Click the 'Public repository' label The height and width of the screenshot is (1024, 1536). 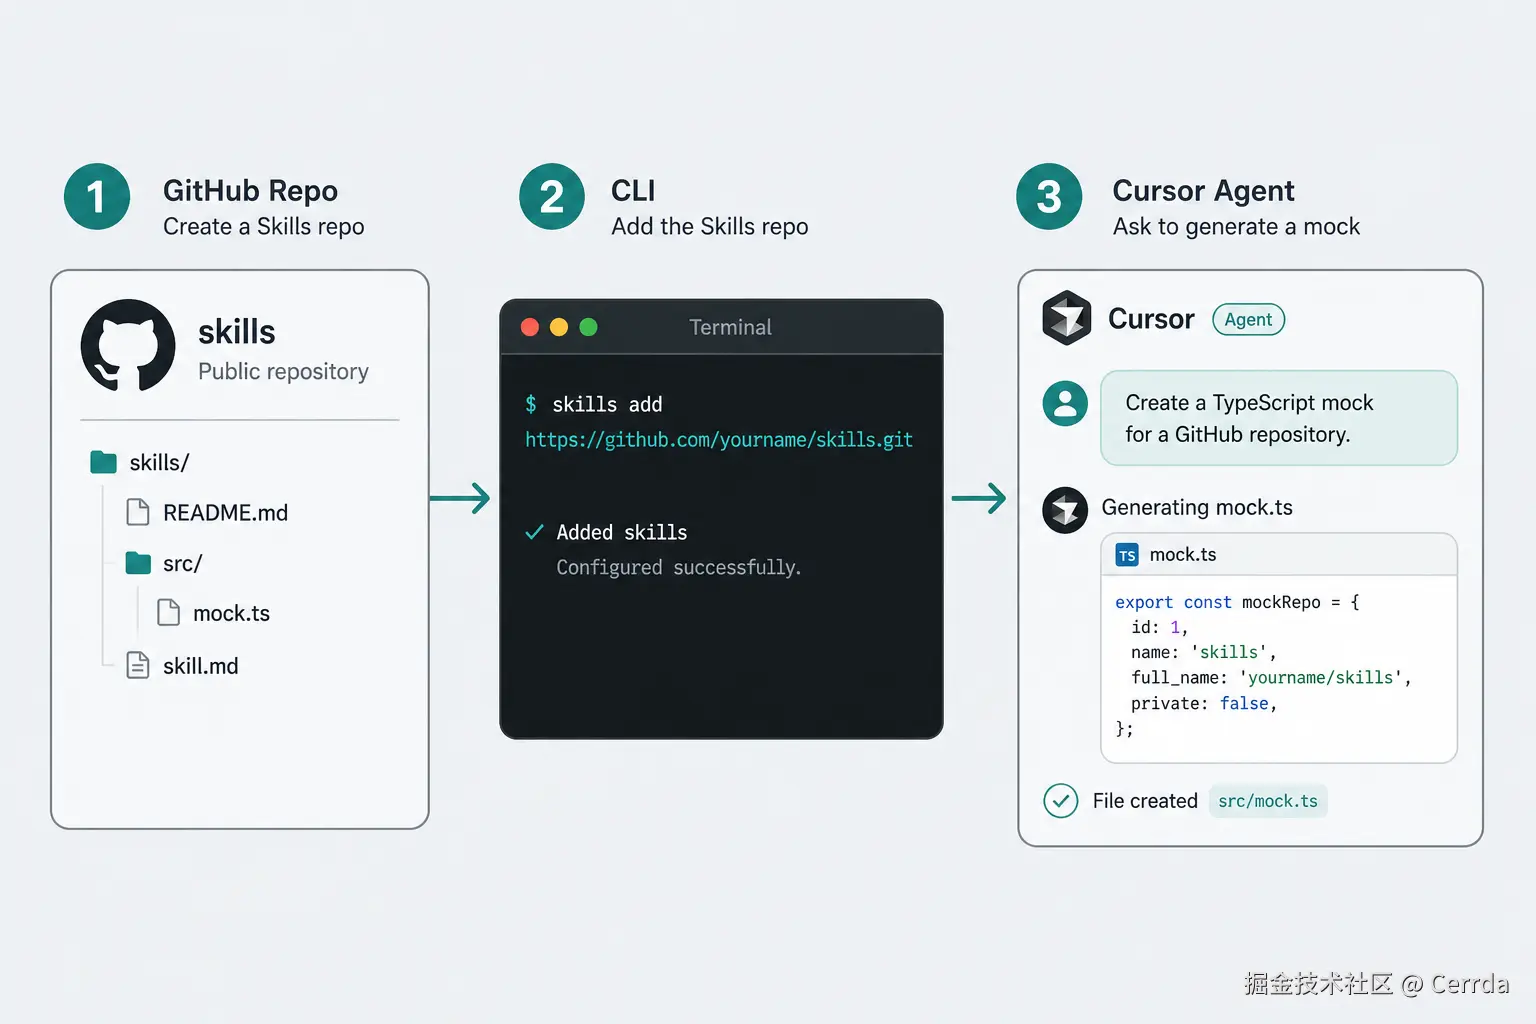pos(283,372)
